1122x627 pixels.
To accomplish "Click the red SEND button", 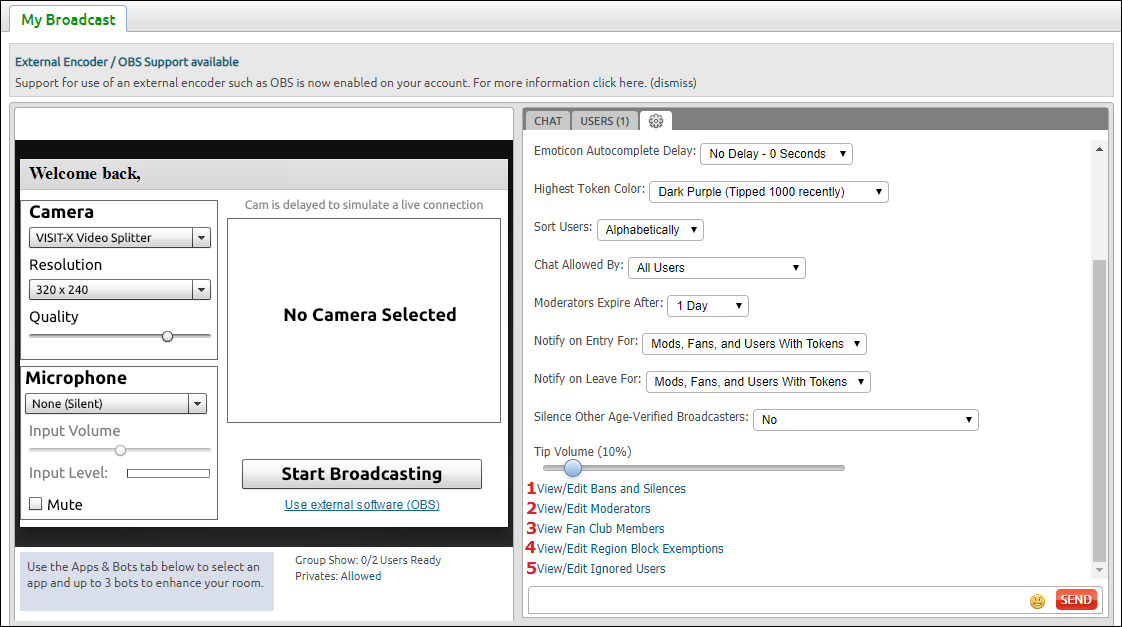I will (1076, 600).
